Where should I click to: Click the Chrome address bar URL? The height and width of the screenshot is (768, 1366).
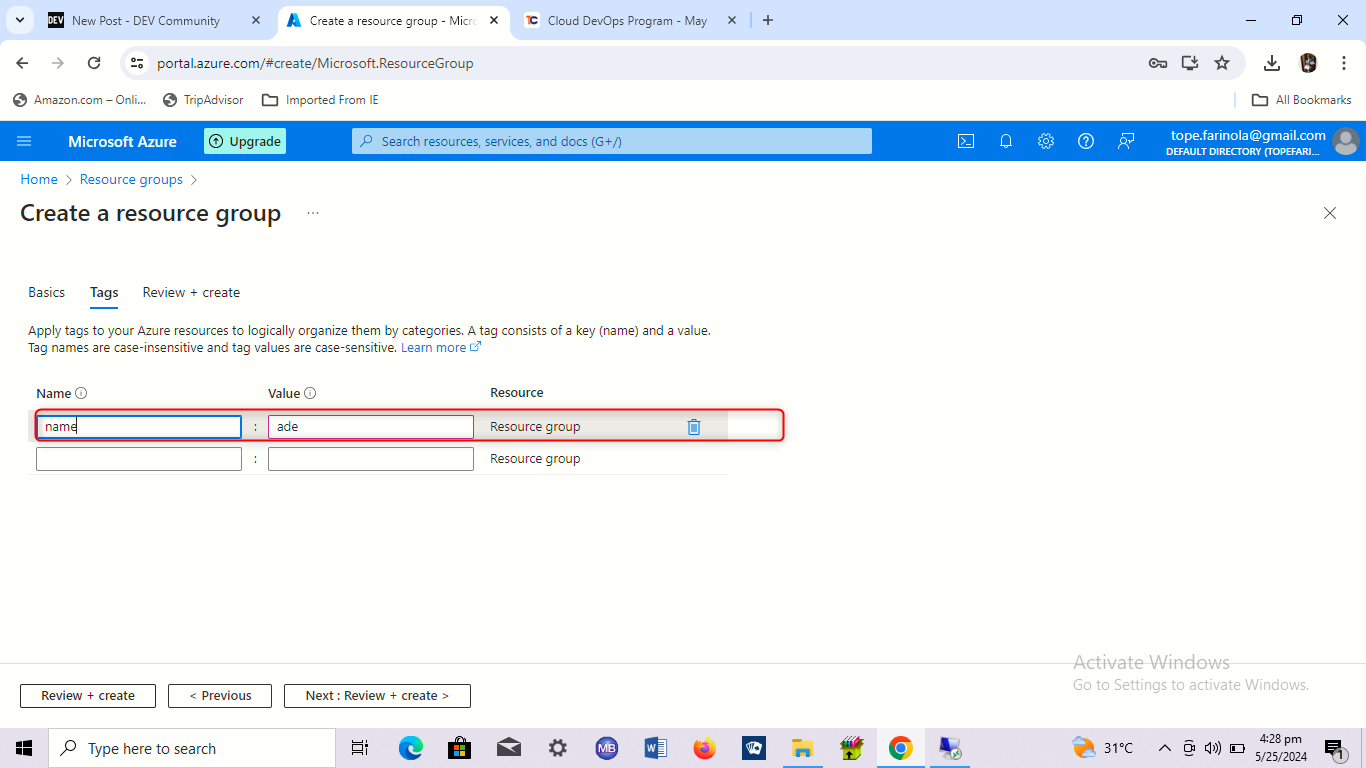pos(315,63)
